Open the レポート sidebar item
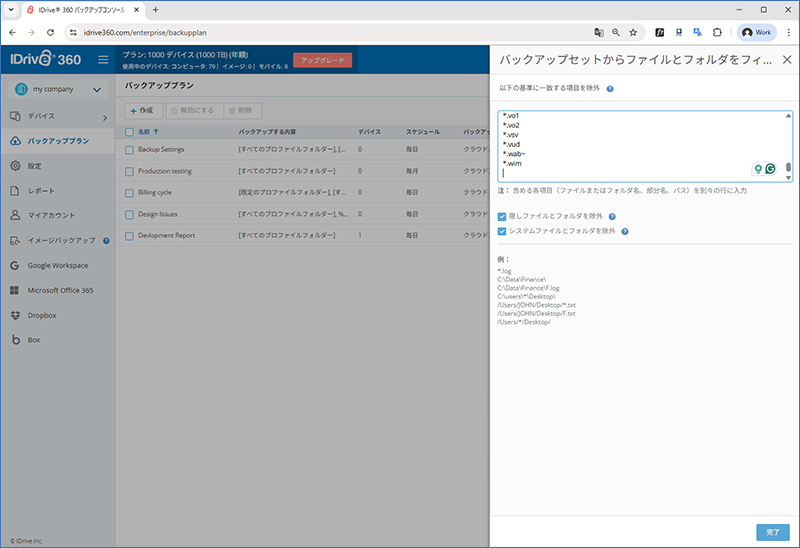This screenshot has width=800, height=548. pos(42,190)
